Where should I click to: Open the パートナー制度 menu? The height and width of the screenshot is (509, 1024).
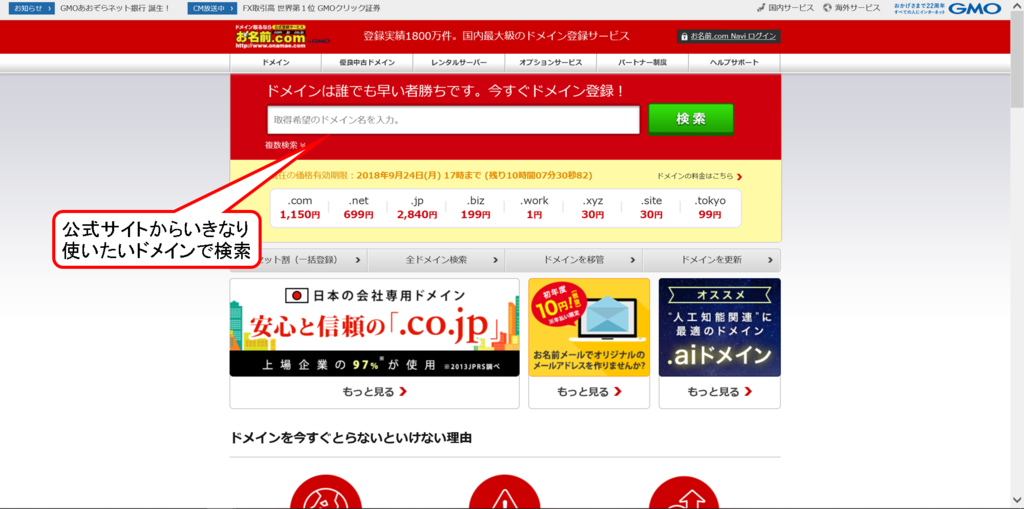coord(643,63)
